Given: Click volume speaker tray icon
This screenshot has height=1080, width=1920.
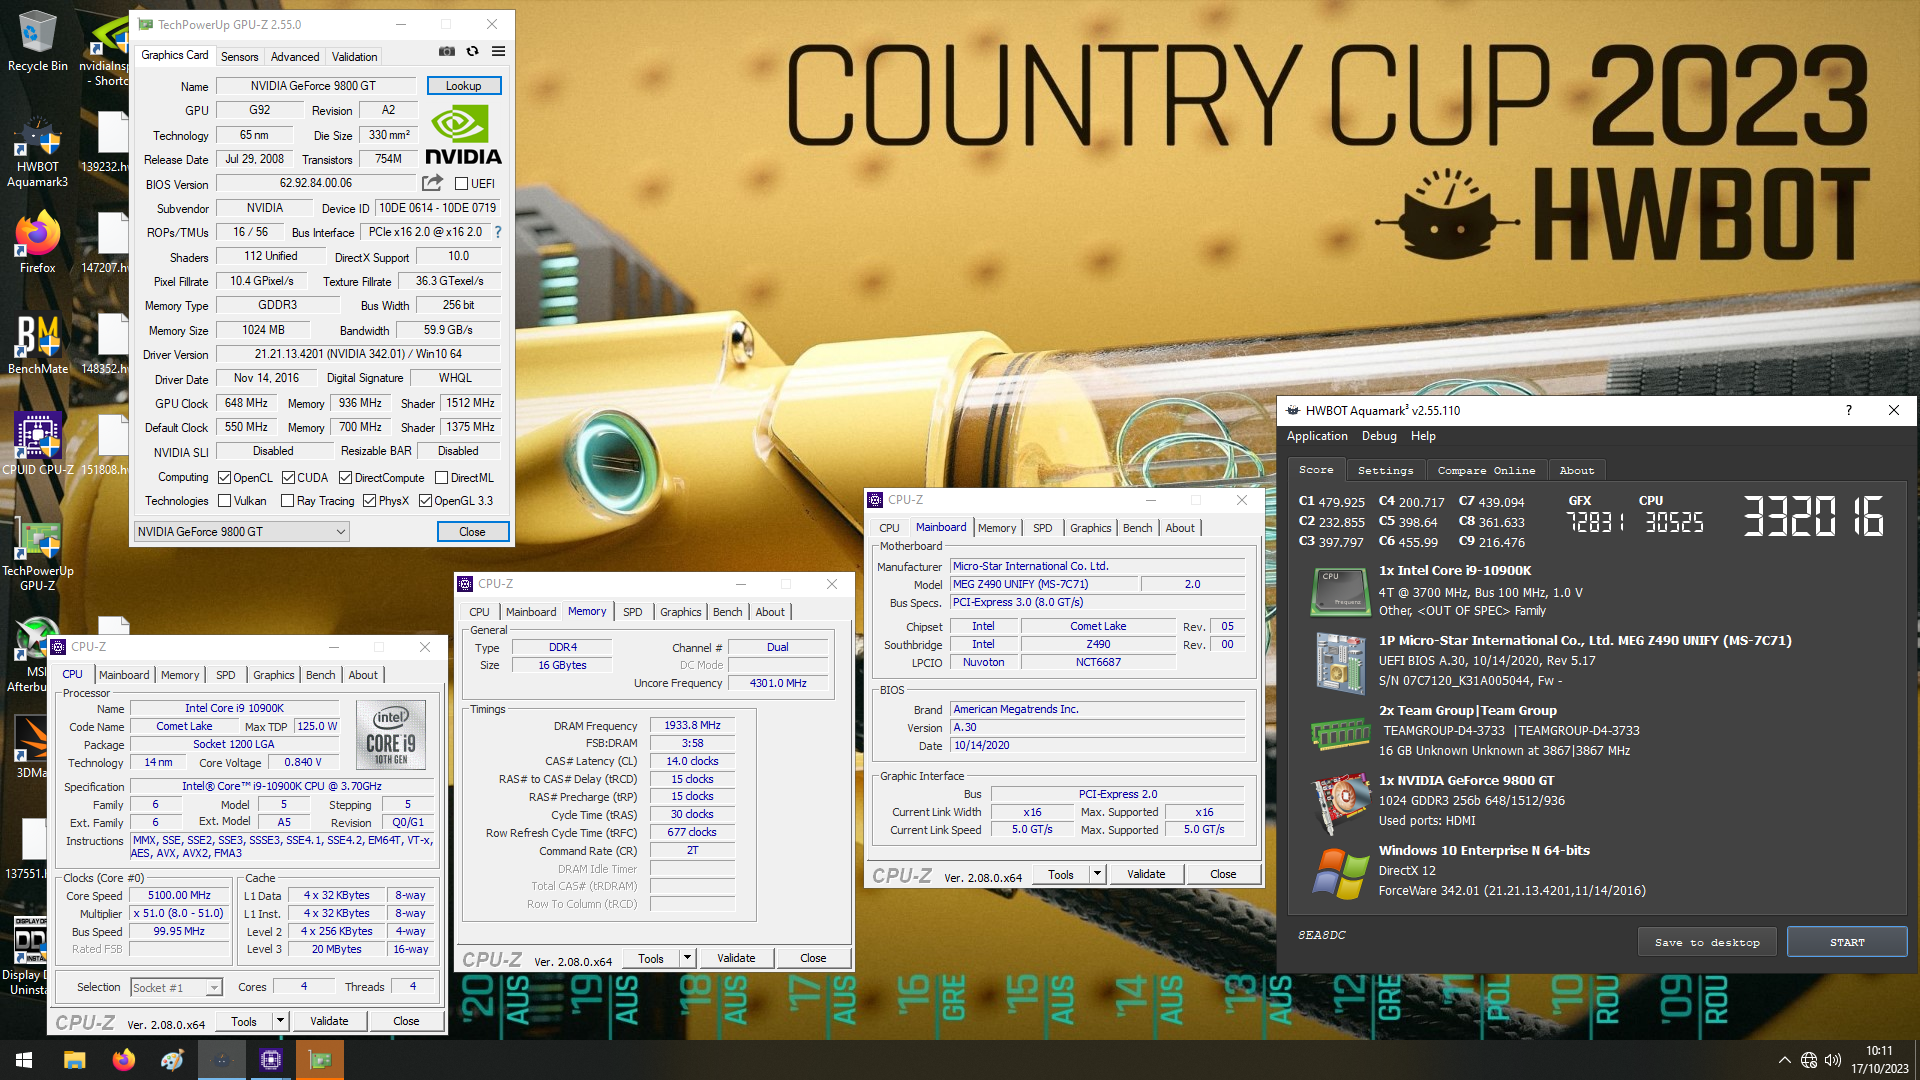Looking at the screenshot, I should click(x=1833, y=1060).
